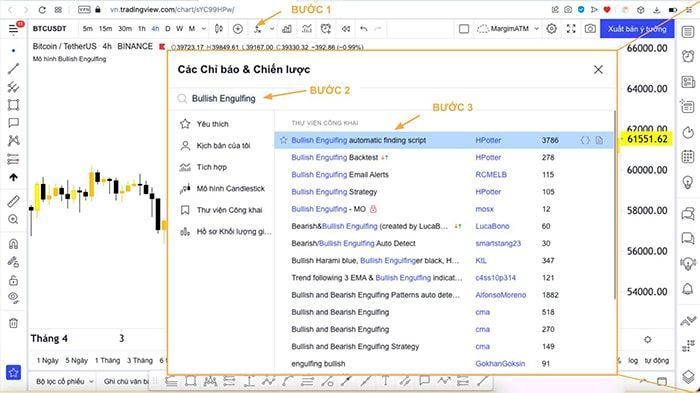Select the rectangle shapes tool
The width and height of the screenshot is (700, 393).
click(x=13, y=105)
